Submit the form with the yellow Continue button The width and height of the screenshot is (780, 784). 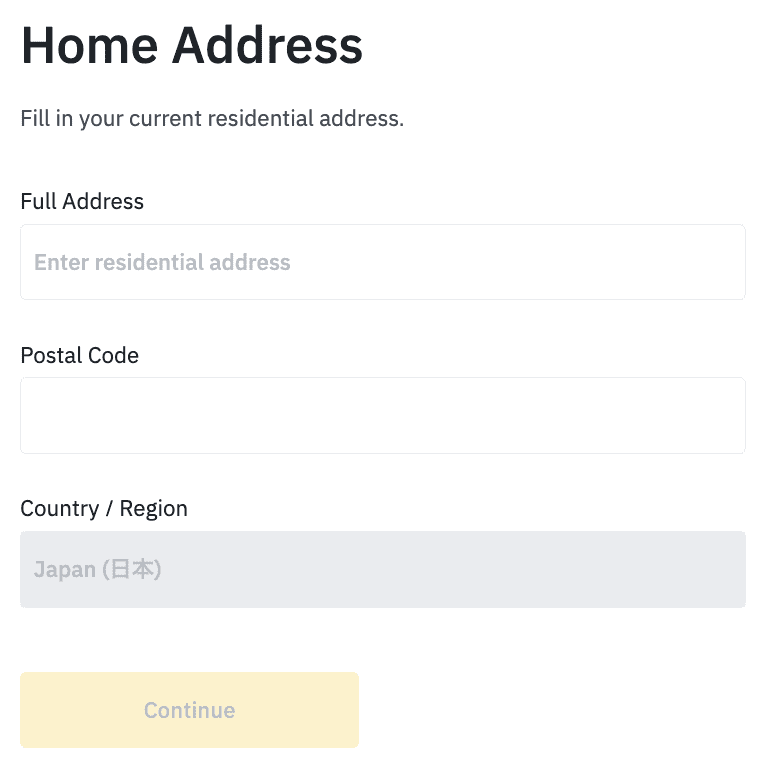point(189,710)
